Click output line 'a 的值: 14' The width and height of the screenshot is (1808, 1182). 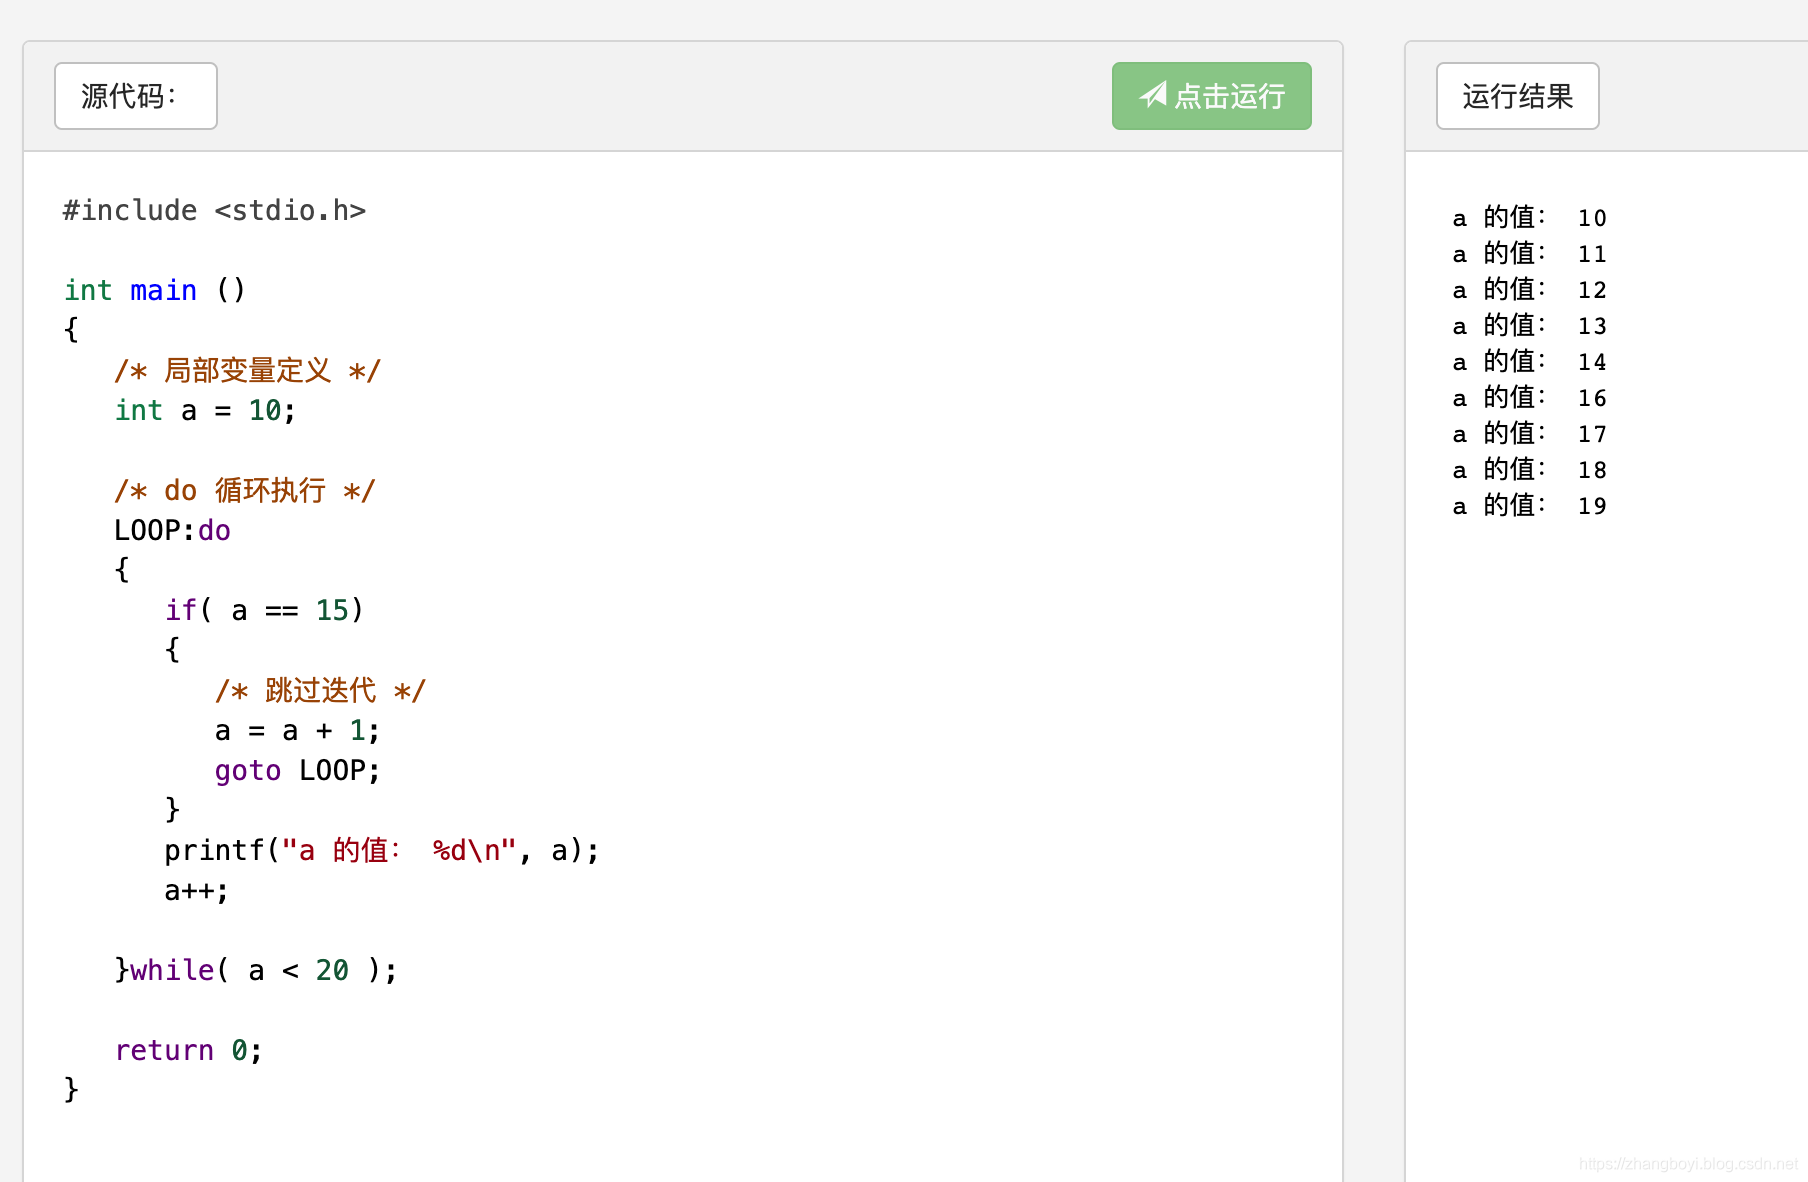point(1529,361)
